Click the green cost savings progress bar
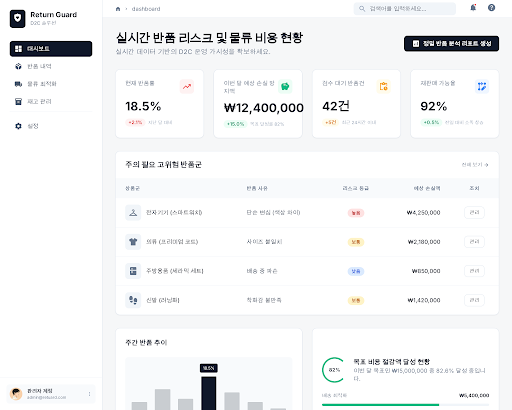The width and height of the screenshot is (512, 410). [x=380, y=405]
